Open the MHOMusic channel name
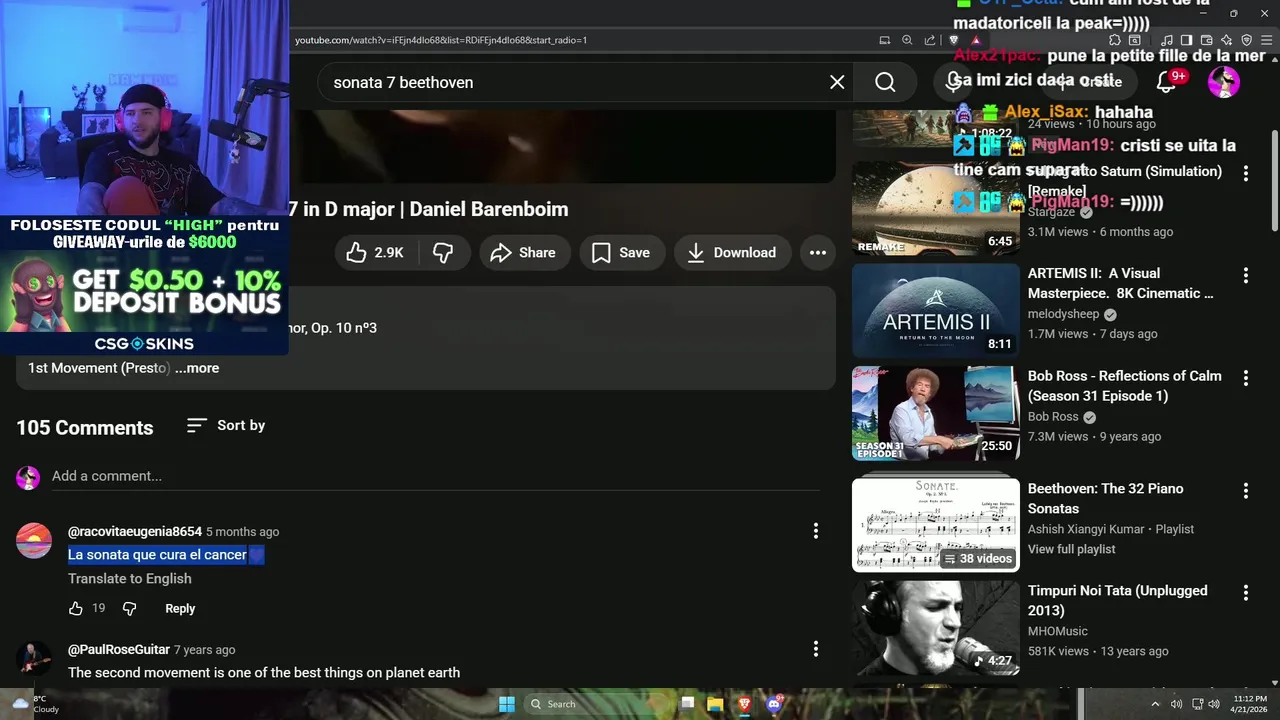 coord(1058,631)
